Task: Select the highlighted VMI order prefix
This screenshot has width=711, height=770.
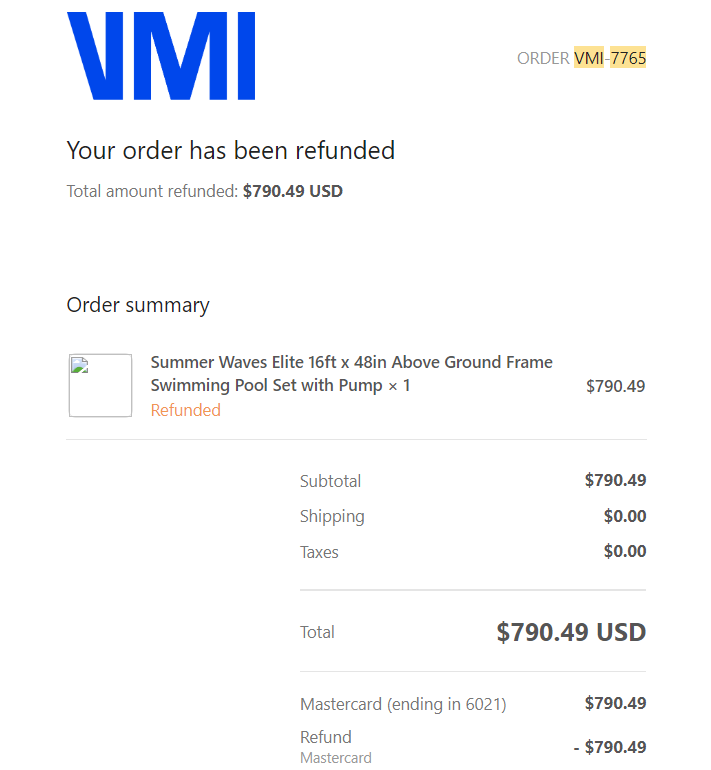Action: [589, 58]
